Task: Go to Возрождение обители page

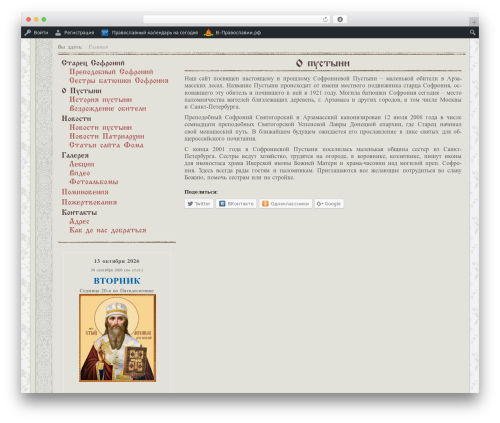Action: click(108, 109)
